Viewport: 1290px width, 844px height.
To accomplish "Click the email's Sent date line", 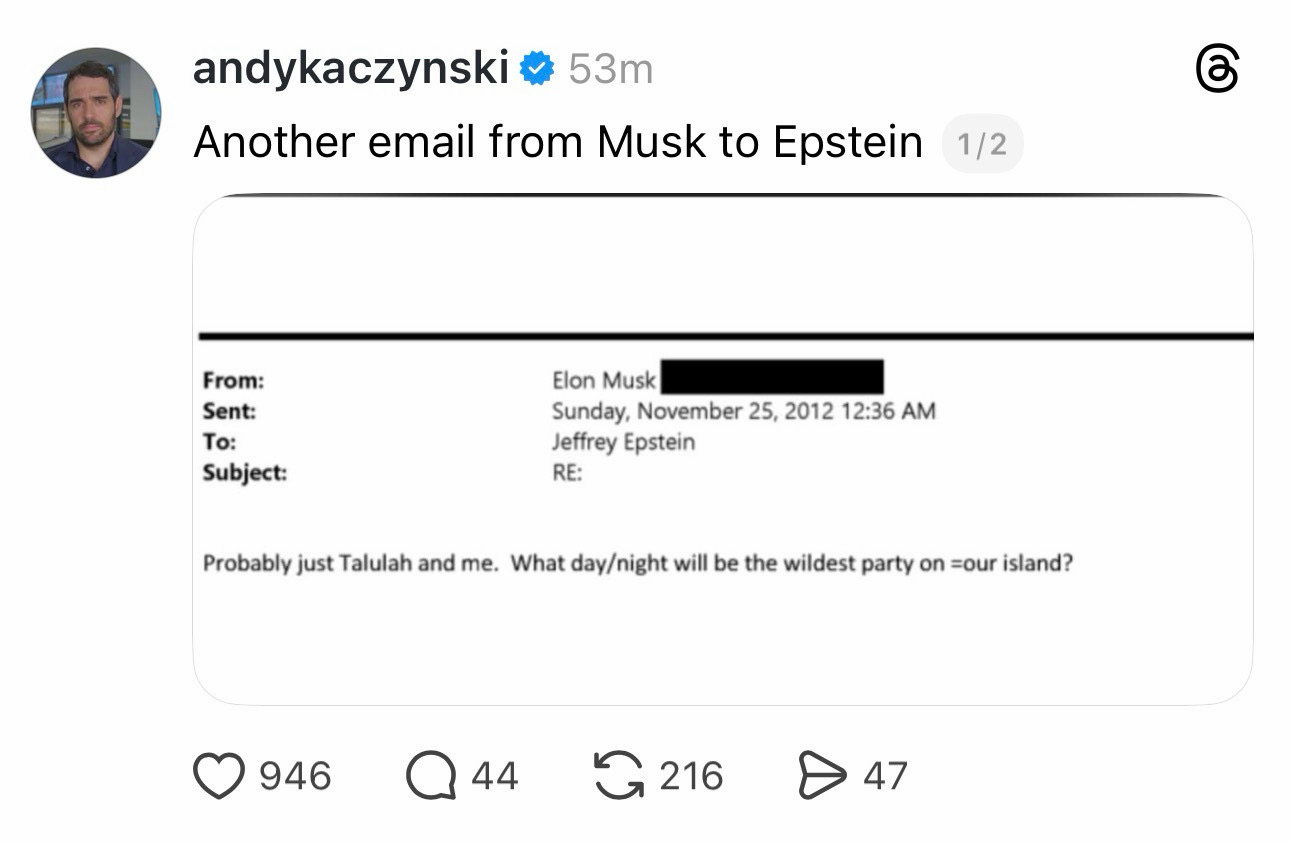I will tap(743, 411).
